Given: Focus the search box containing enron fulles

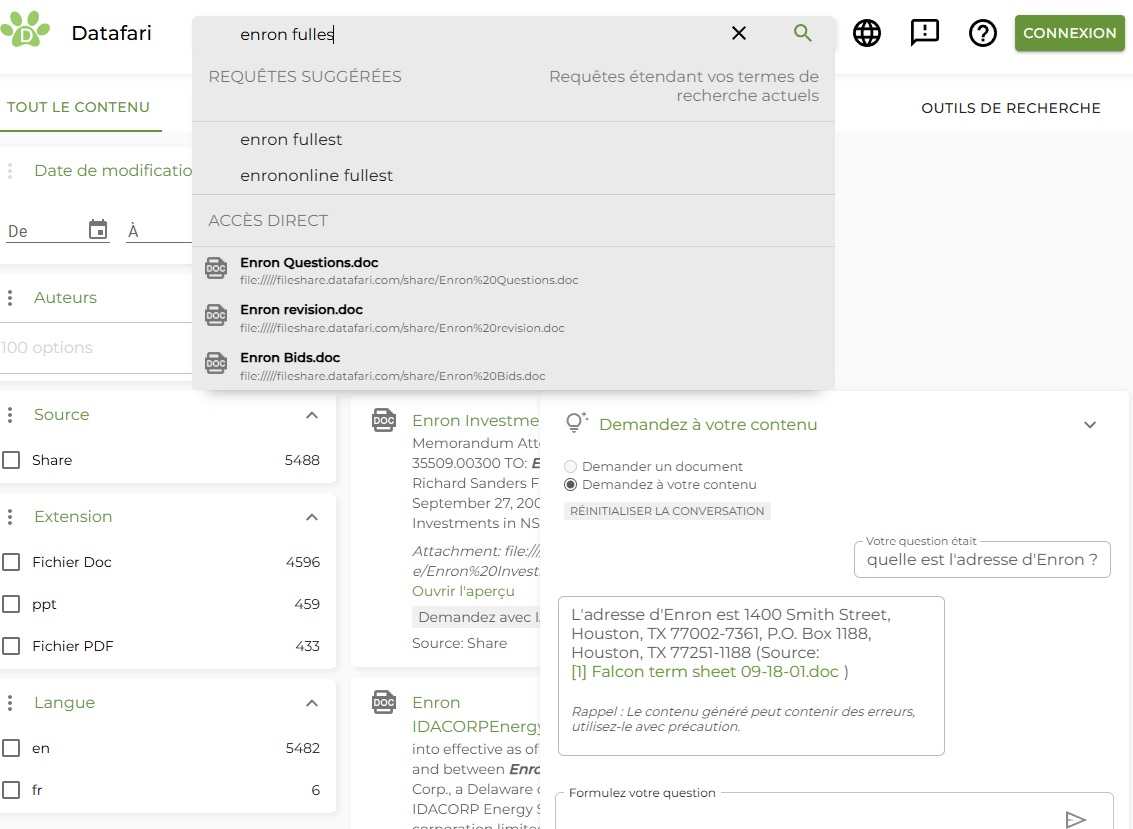Looking at the screenshot, I should [477, 34].
